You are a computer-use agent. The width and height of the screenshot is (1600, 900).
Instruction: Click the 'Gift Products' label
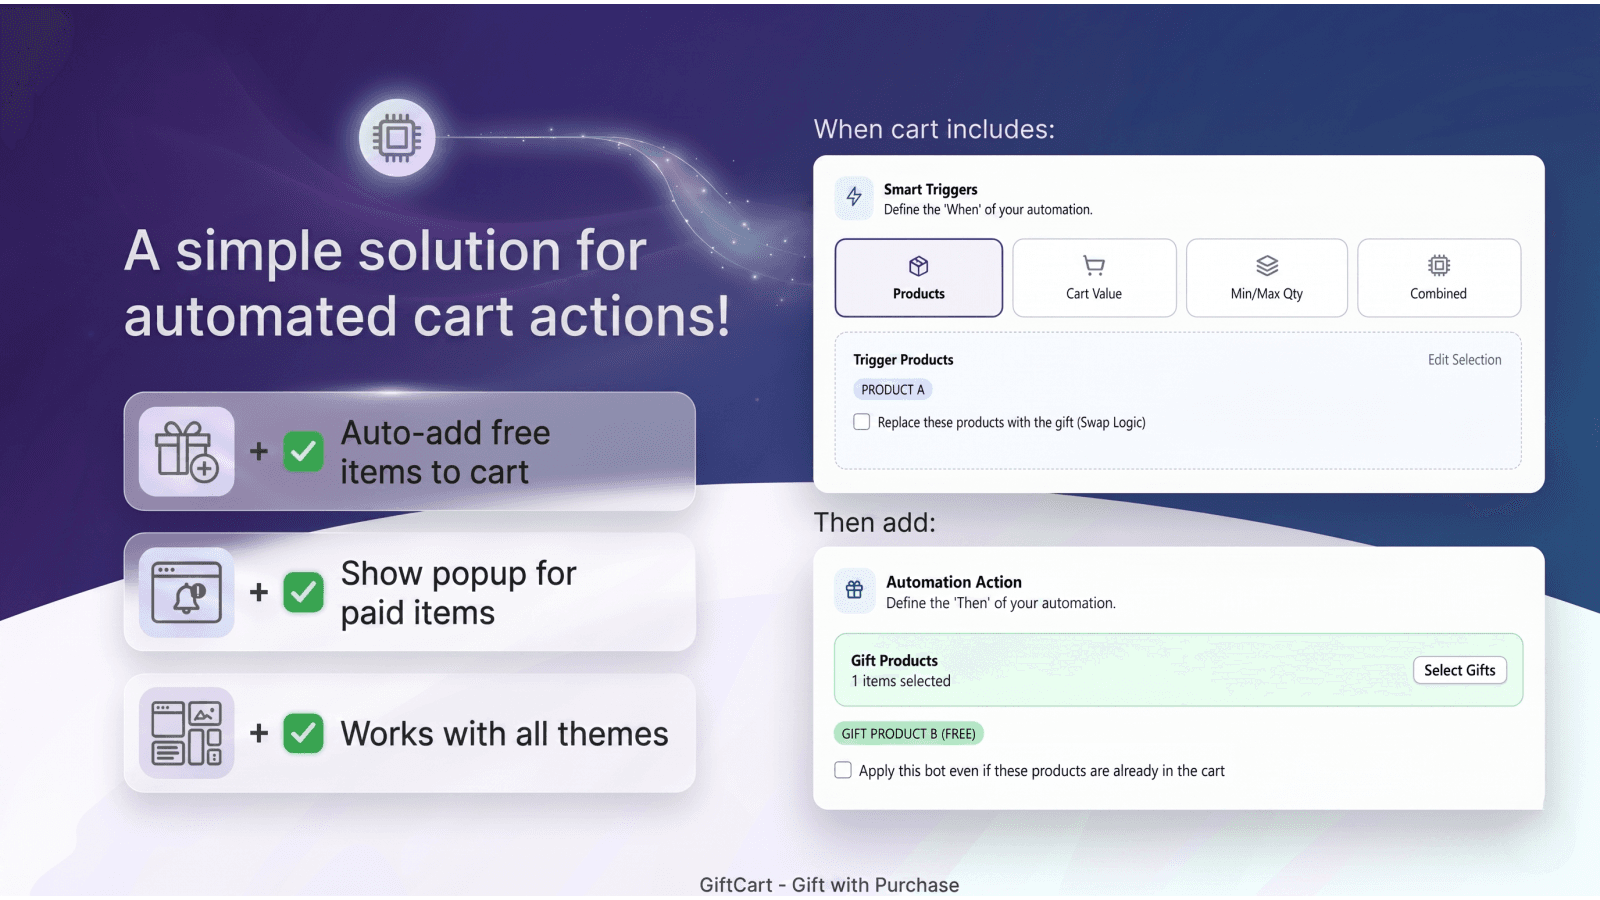(894, 661)
